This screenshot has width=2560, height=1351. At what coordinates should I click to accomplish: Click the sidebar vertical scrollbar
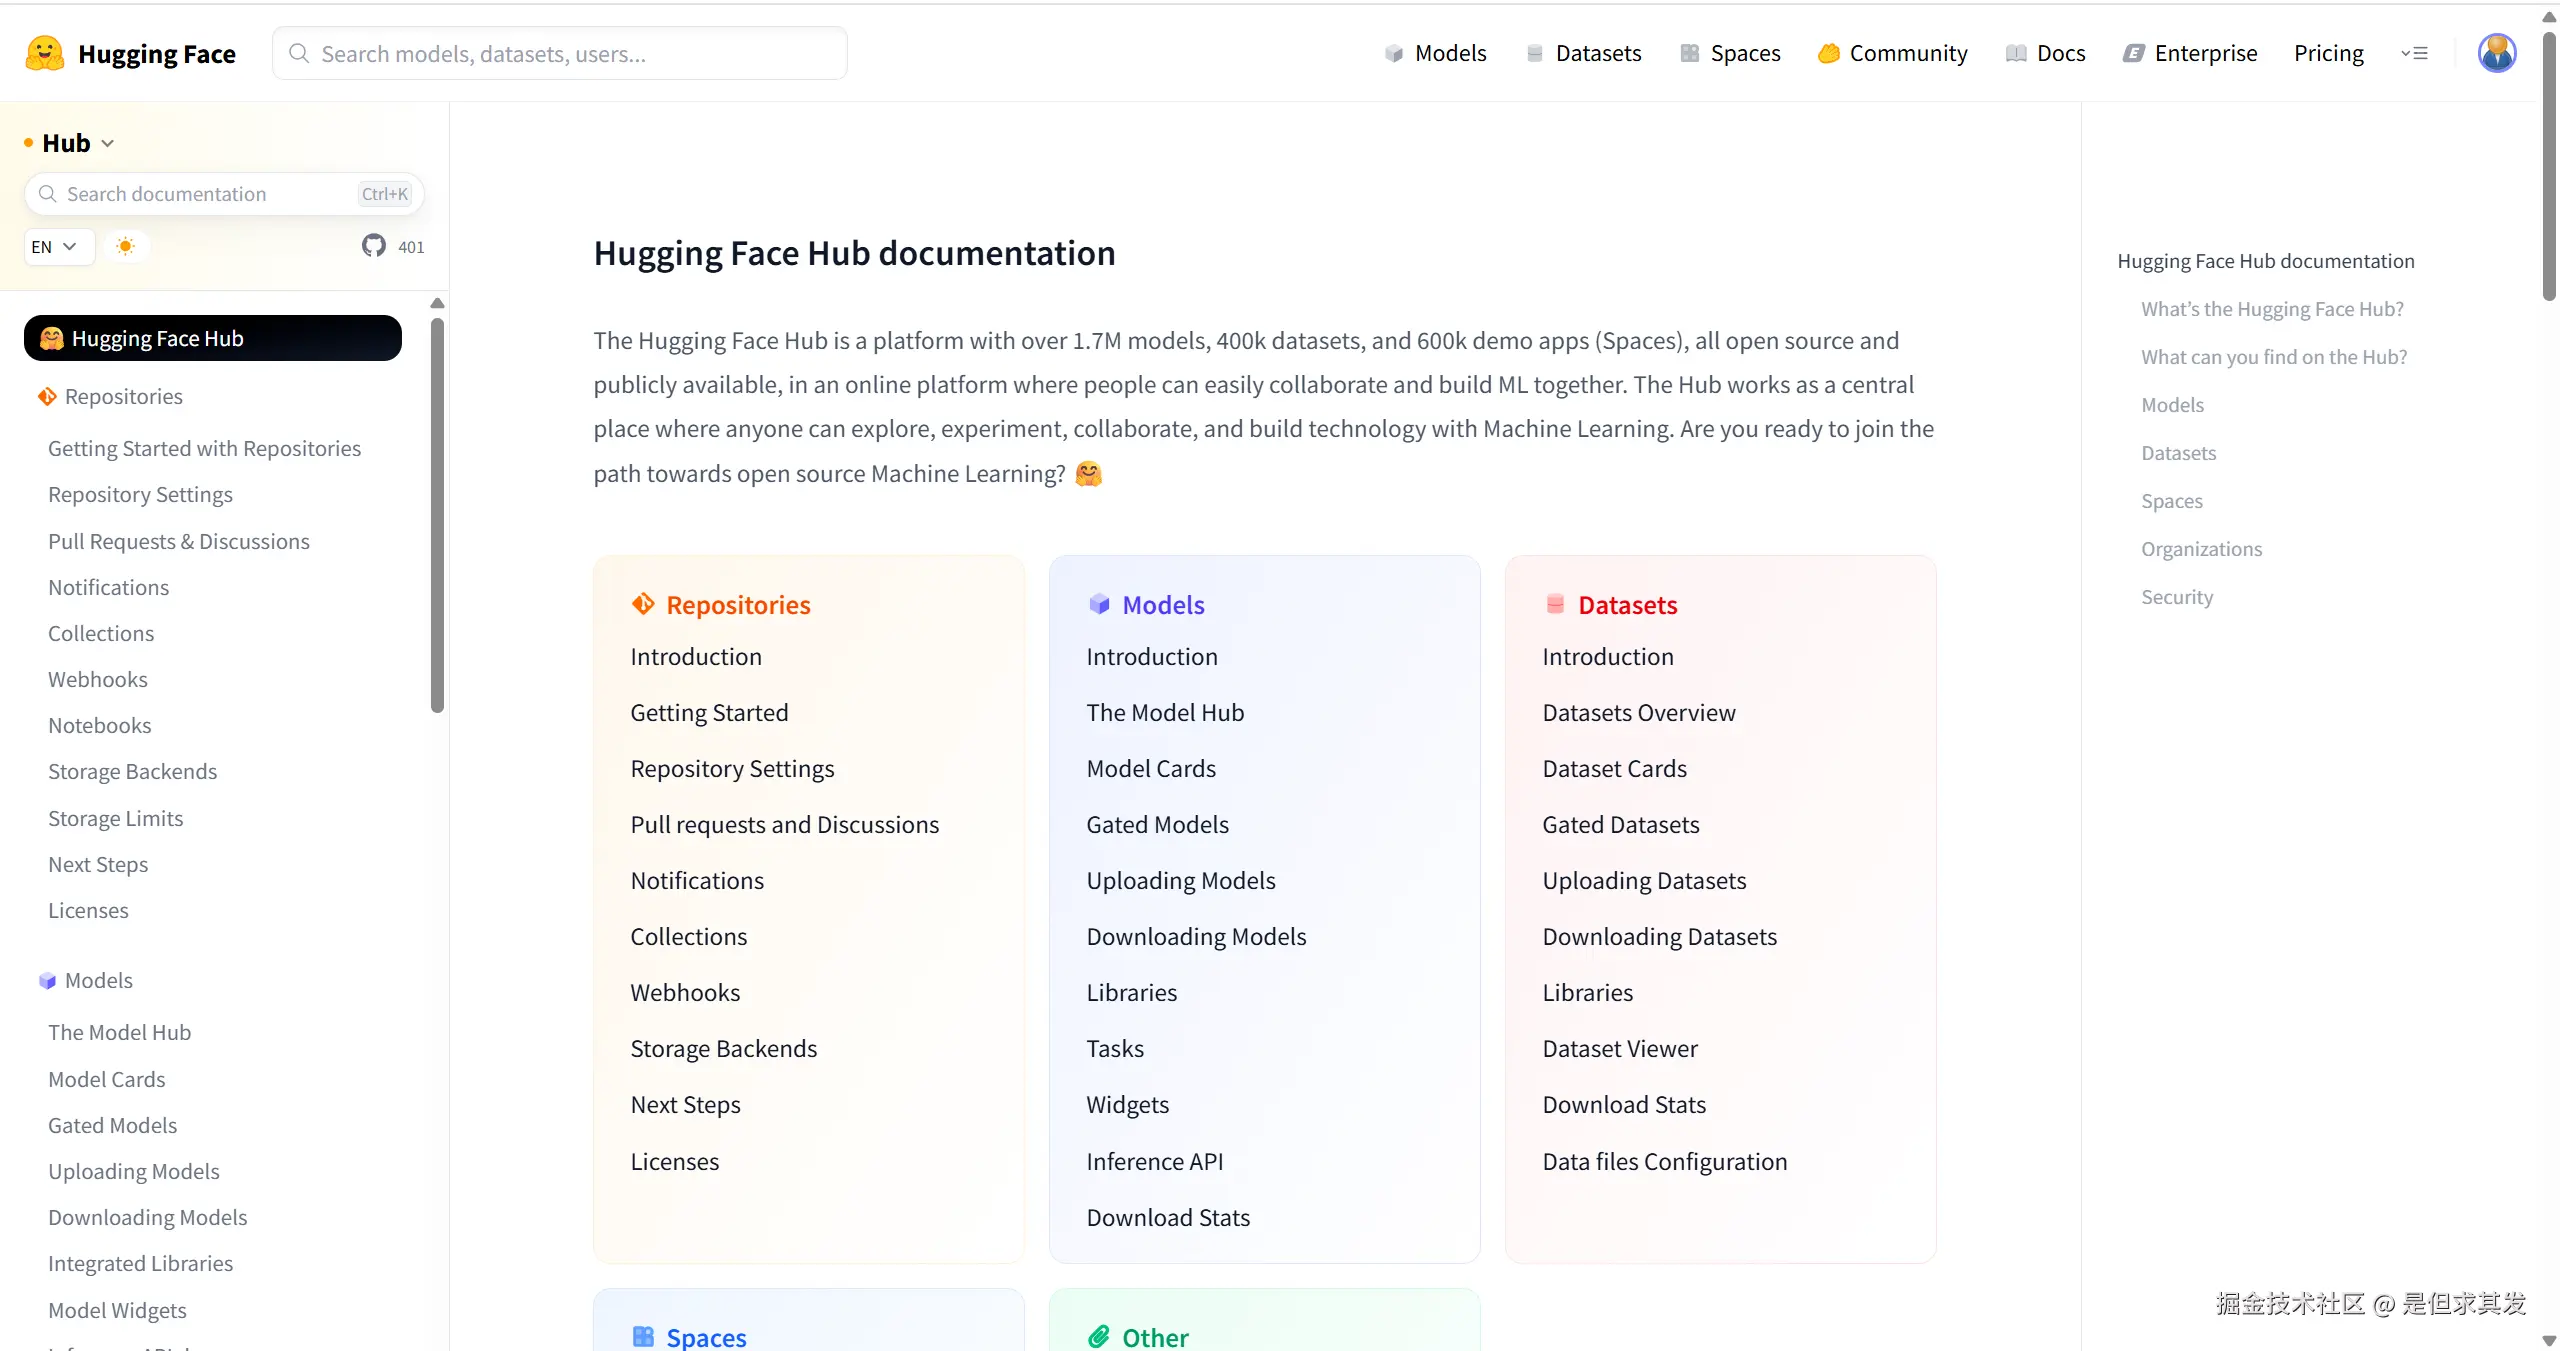tap(437, 515)
